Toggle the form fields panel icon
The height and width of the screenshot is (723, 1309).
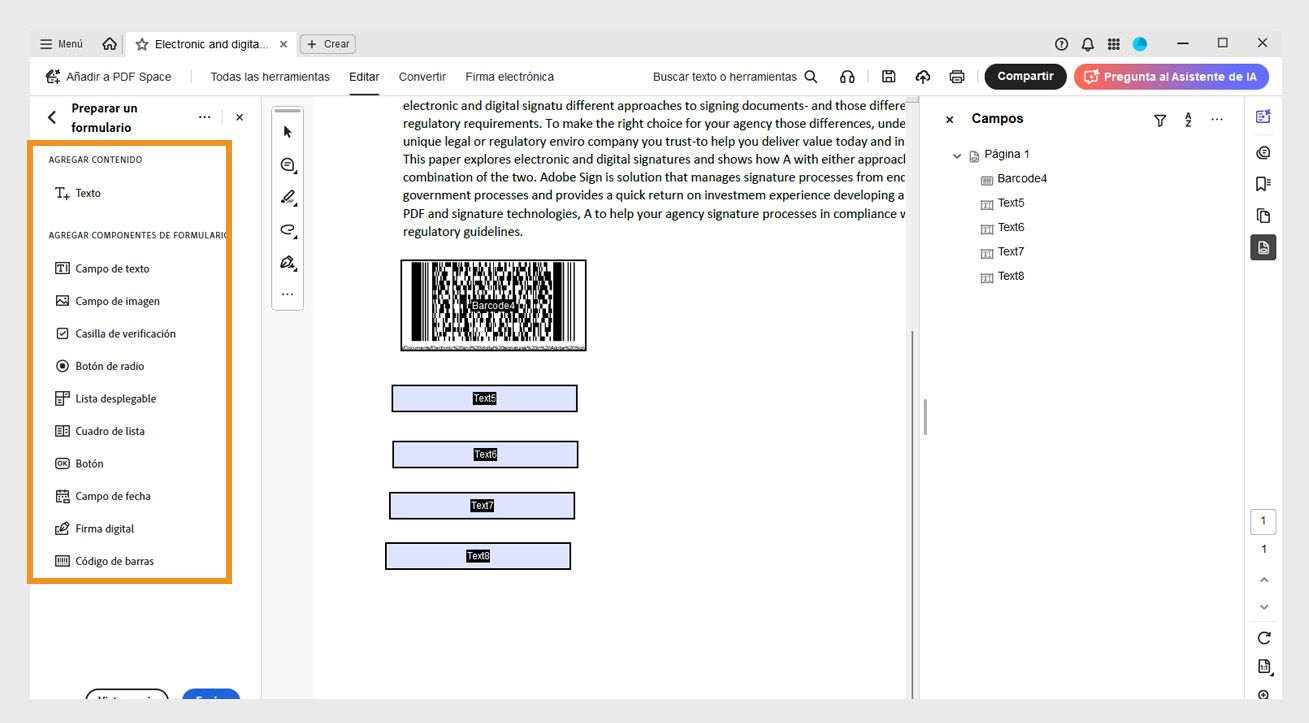tap(1263, 247)
